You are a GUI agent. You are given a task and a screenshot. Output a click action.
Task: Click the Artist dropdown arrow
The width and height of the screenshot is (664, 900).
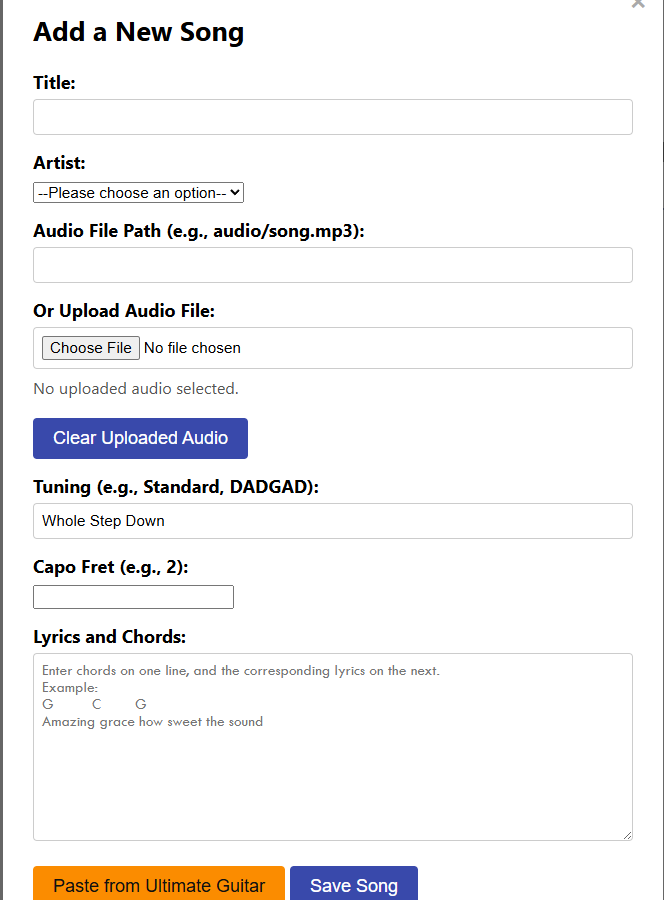(x=236, y=192)
